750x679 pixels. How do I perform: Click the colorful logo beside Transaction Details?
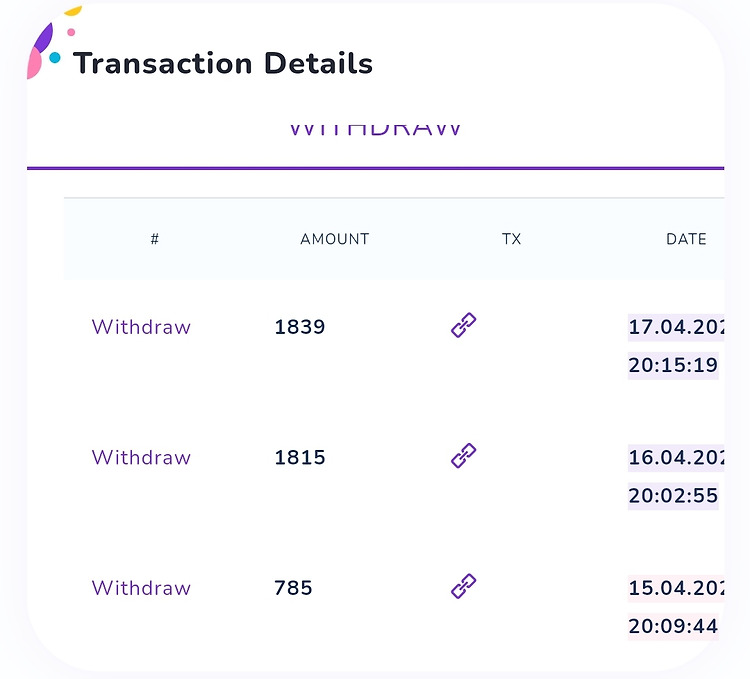(x=48, y=48)
